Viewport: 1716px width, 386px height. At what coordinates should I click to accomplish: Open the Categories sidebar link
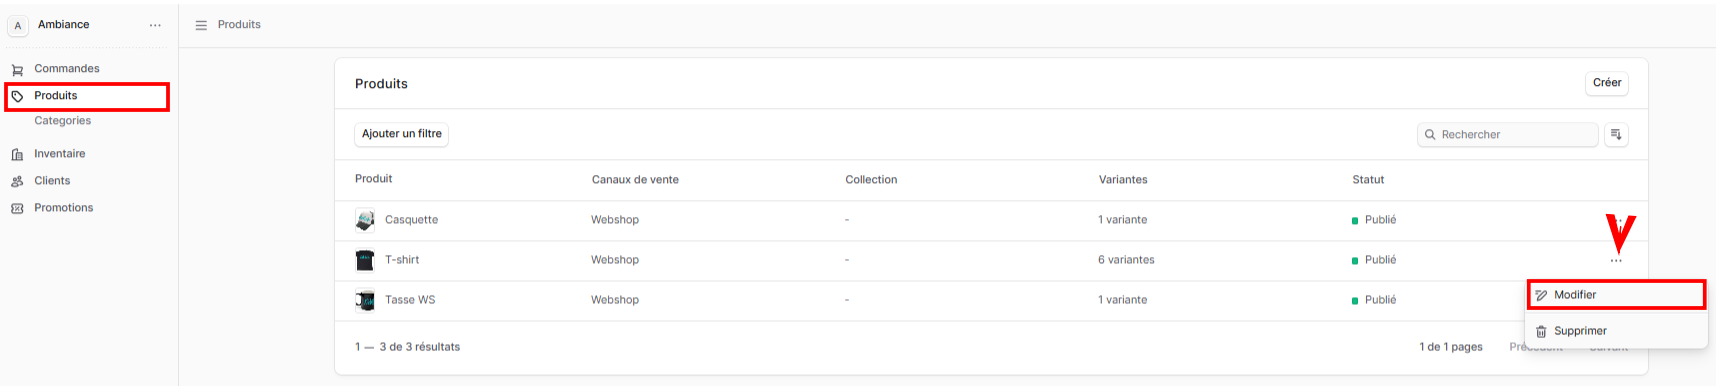(63, 121)
